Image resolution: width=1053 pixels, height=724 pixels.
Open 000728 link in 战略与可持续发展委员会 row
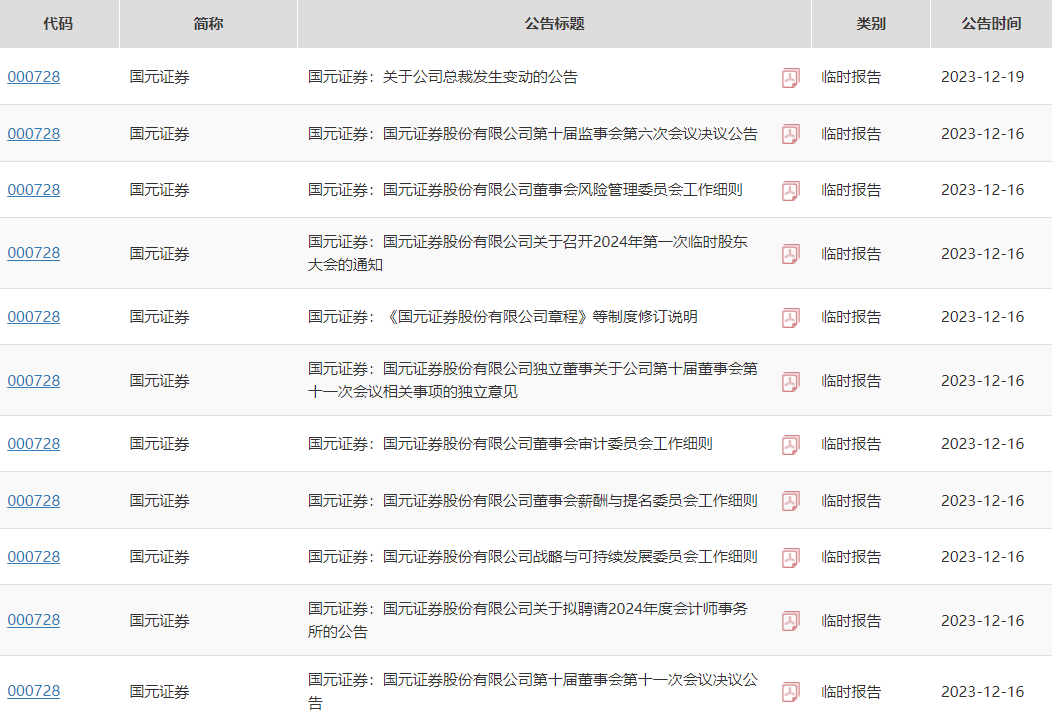point(34,557)
